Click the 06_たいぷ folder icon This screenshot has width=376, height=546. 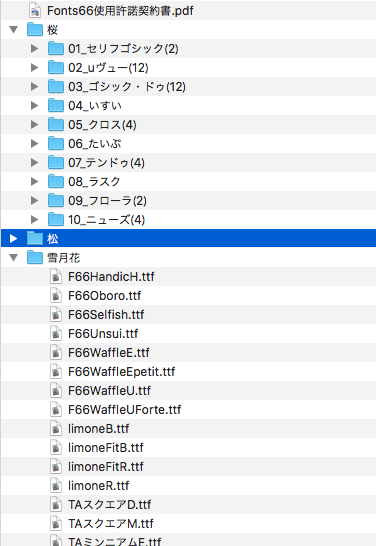click(56, 143)
